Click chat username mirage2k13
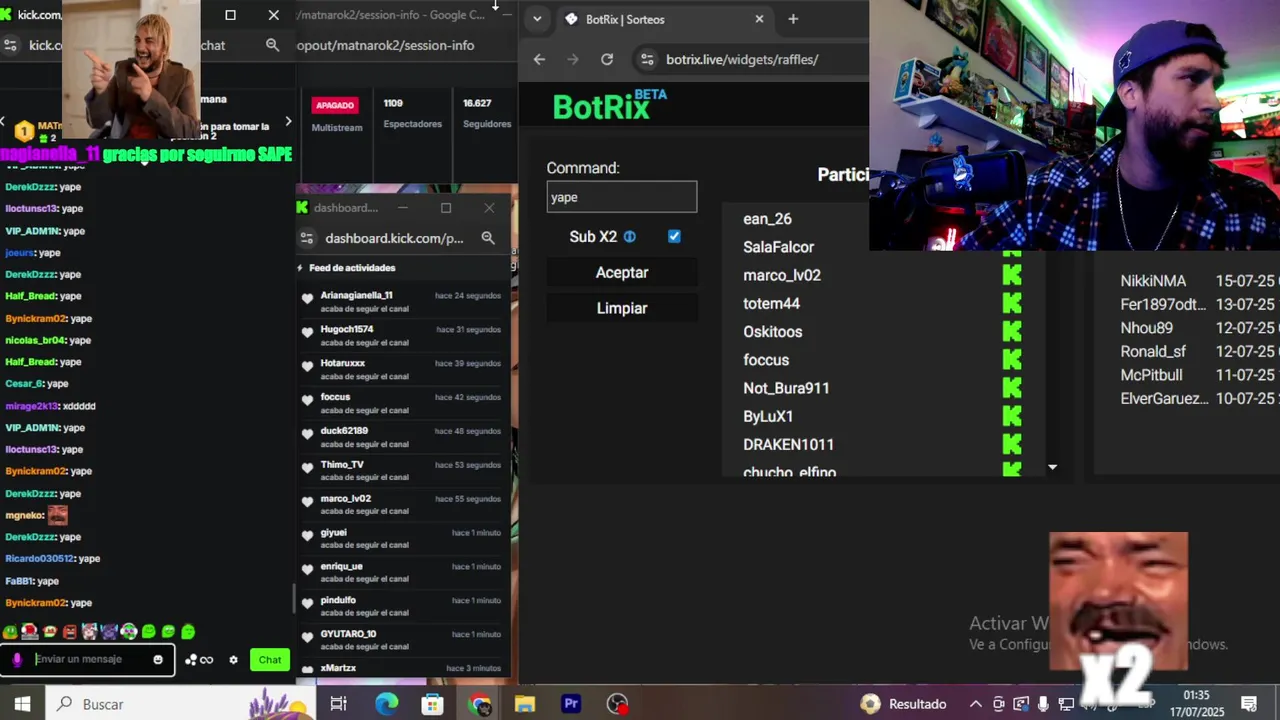 [31, 406]
